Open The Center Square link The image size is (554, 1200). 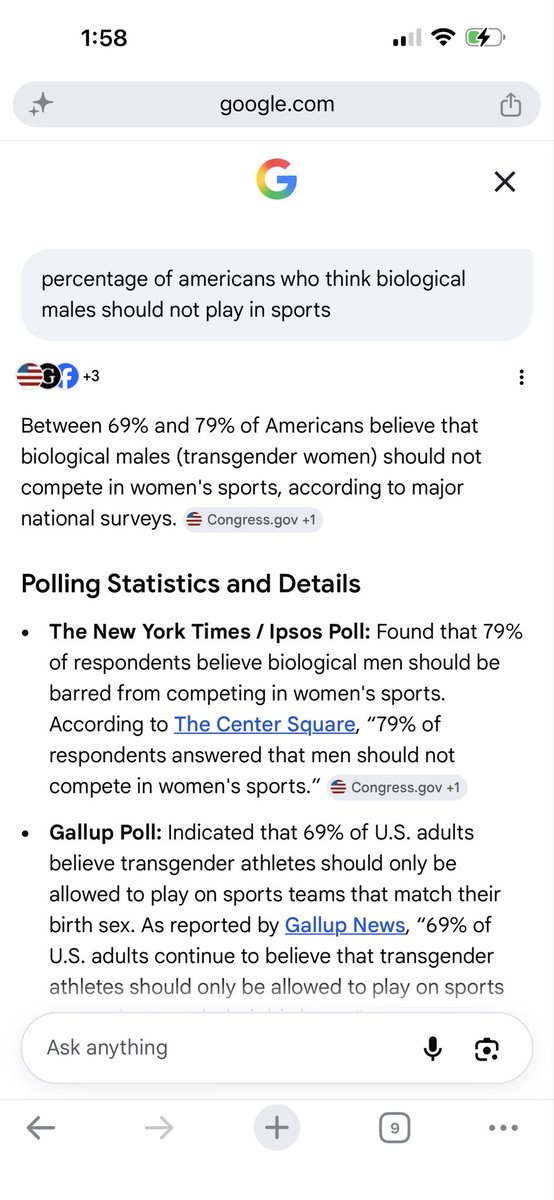pos(264,724)
